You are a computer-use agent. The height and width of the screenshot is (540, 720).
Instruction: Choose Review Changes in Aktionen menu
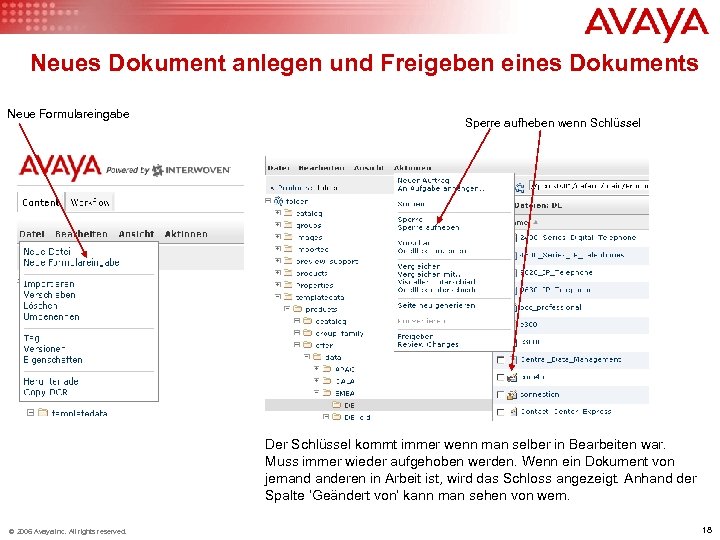[x=428, y=344]
